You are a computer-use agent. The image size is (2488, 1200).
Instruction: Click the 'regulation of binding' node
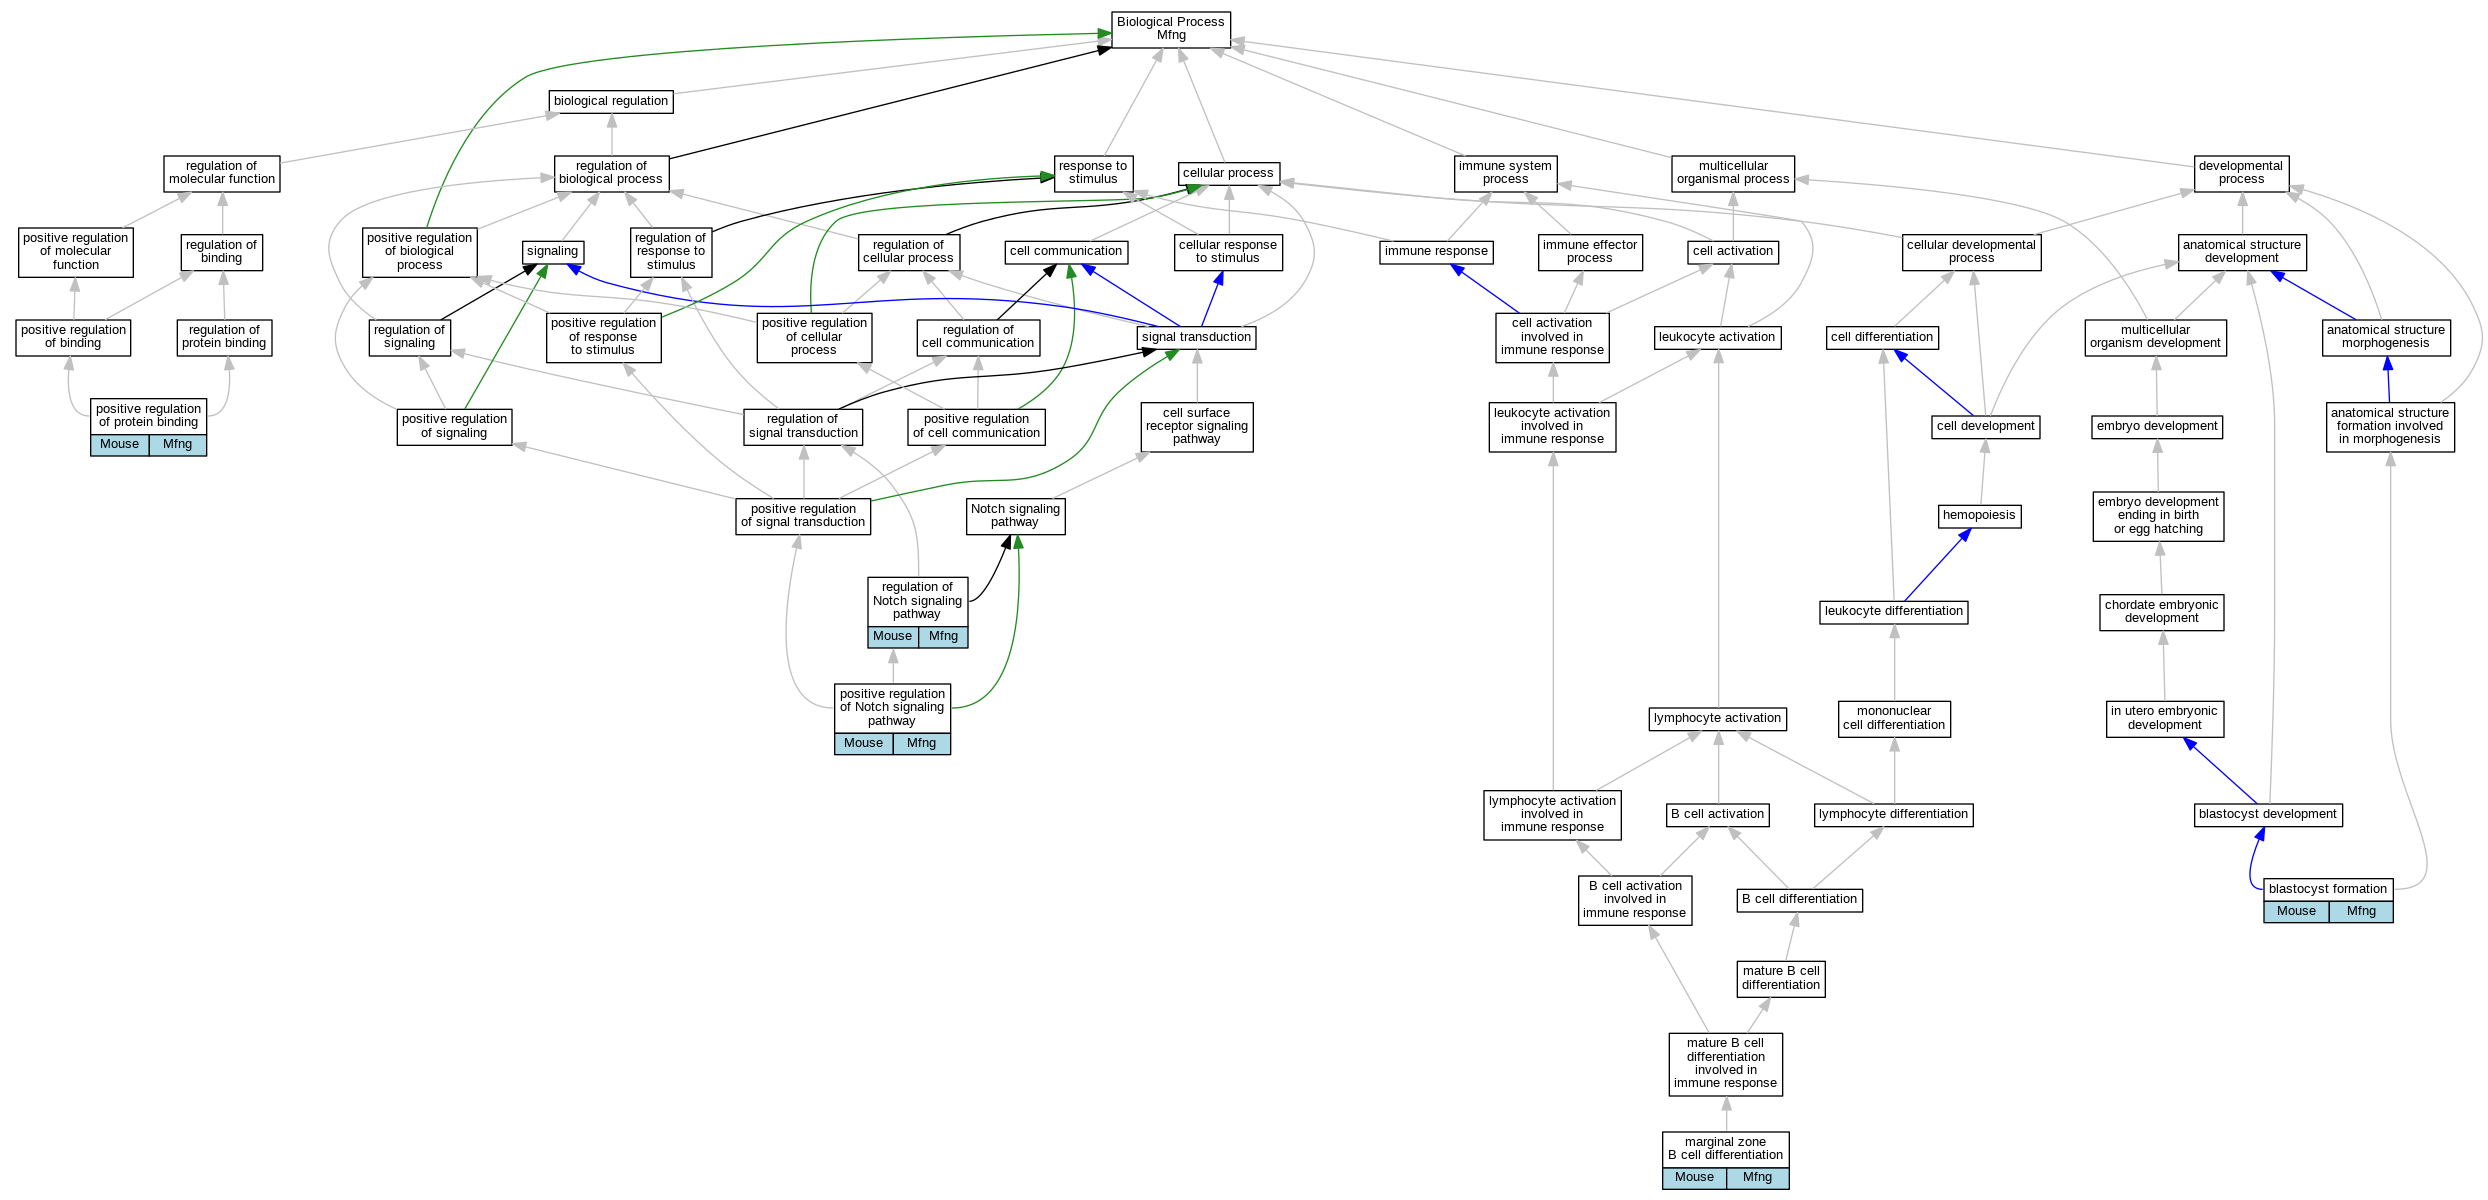click(222, 252)
